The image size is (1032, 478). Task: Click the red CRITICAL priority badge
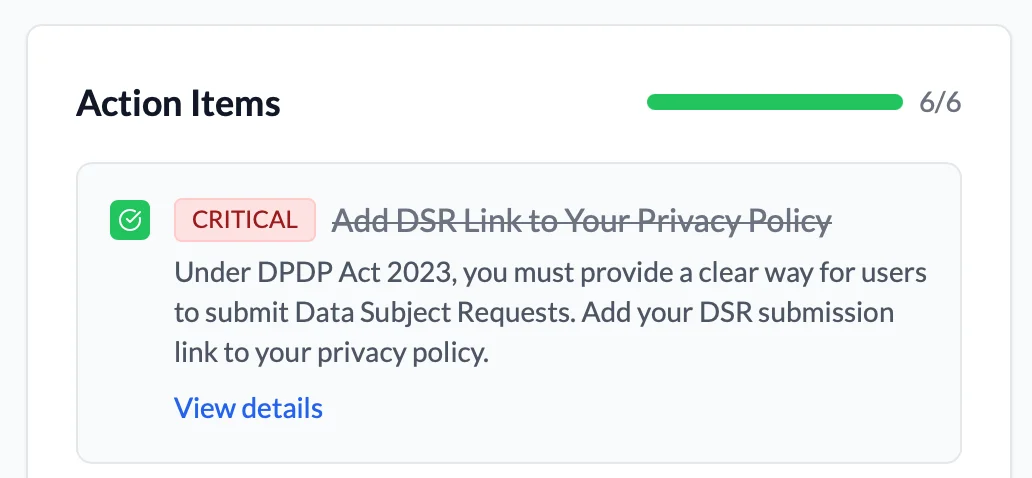click(x=245, y=220)
